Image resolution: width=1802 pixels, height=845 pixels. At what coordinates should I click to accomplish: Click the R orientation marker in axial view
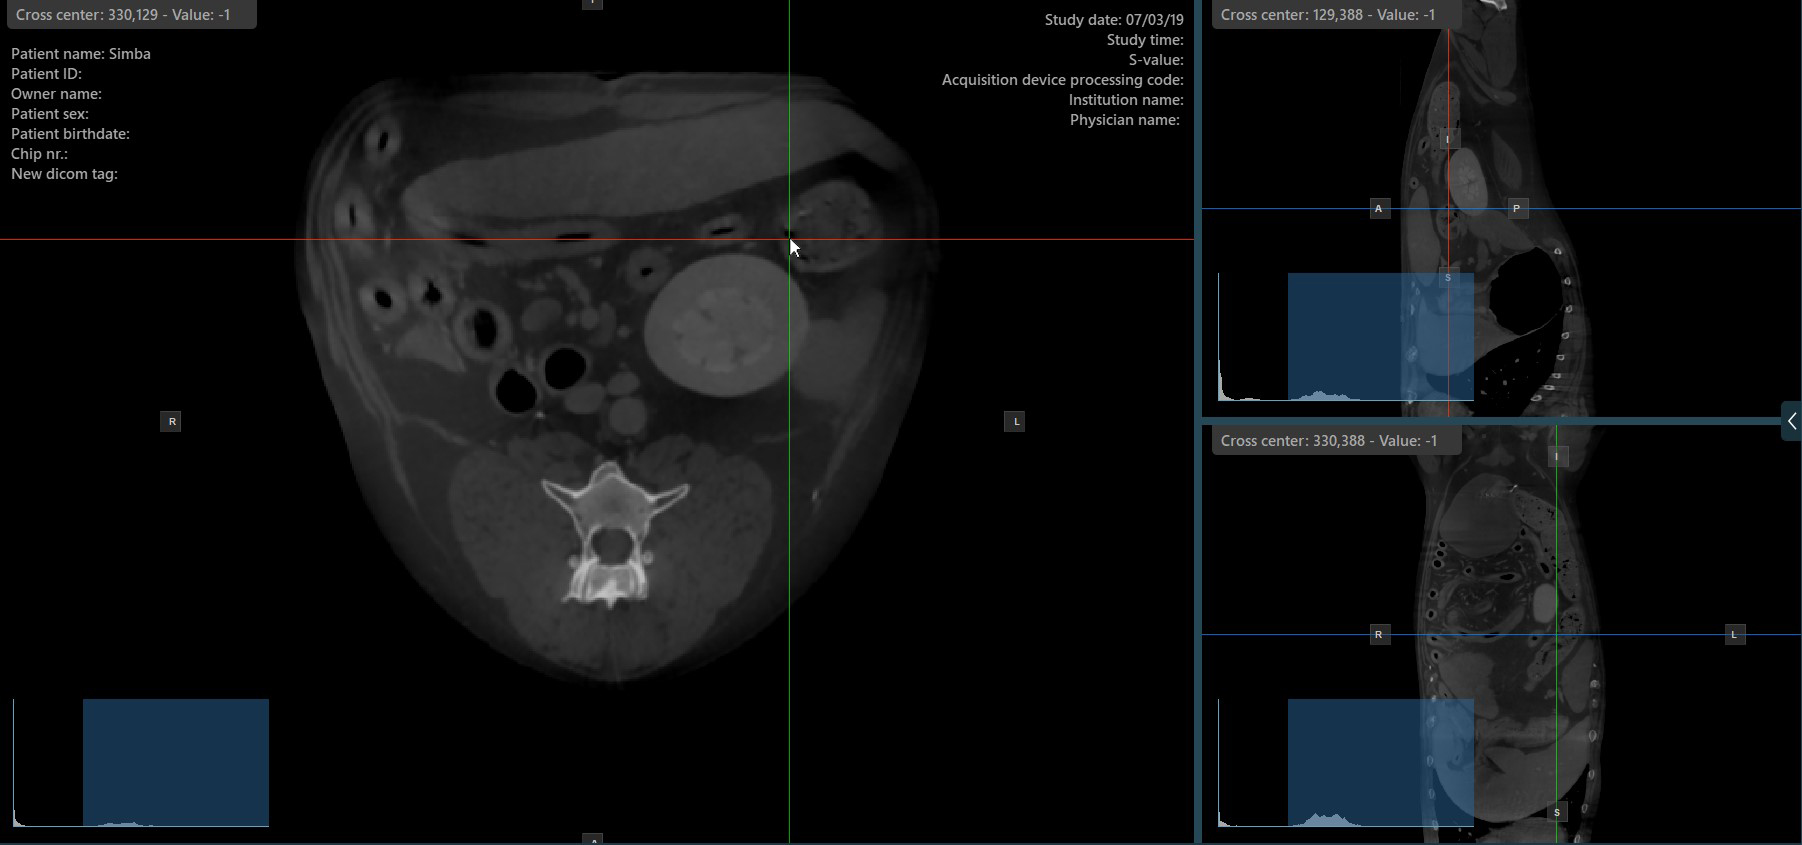point(172,422)
